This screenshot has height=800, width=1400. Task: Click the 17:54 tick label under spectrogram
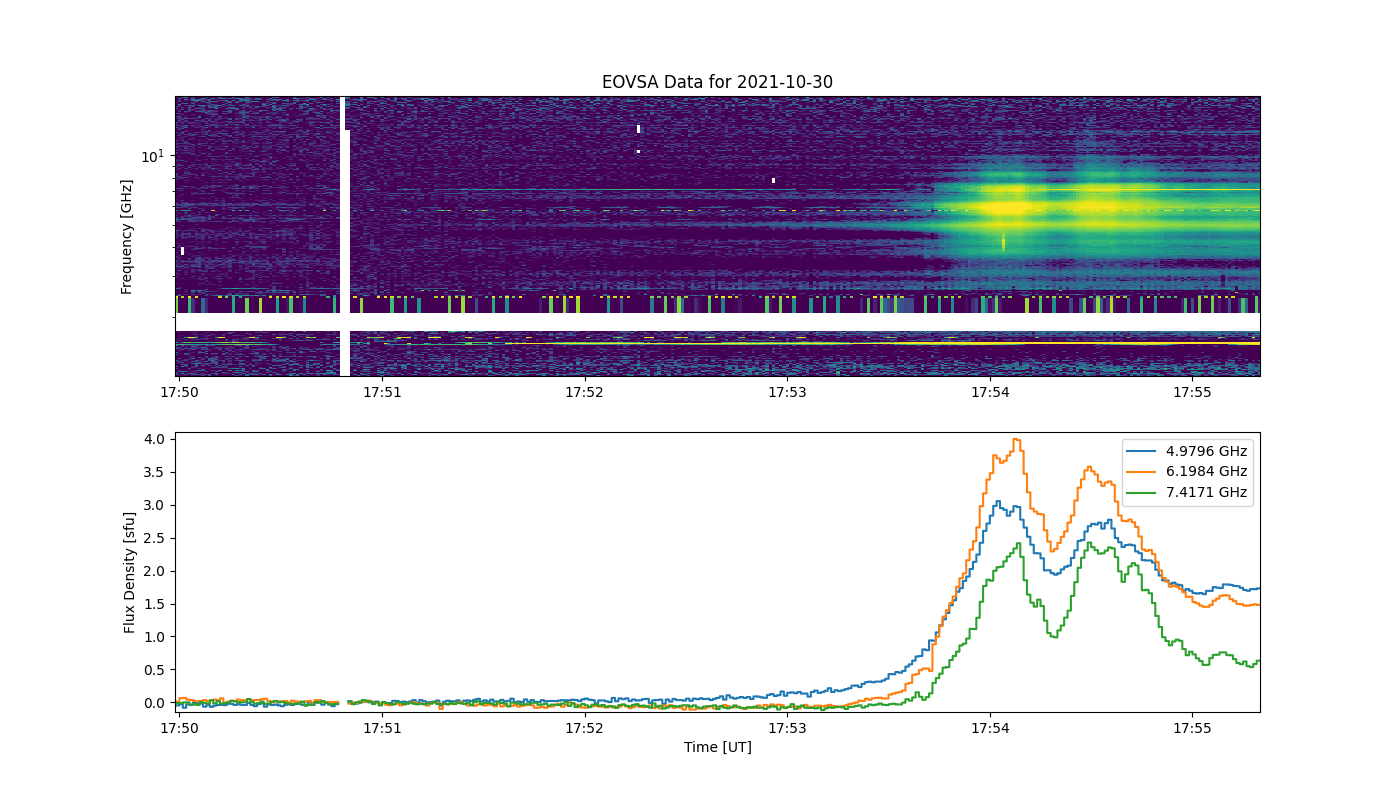tap(990, 392)
